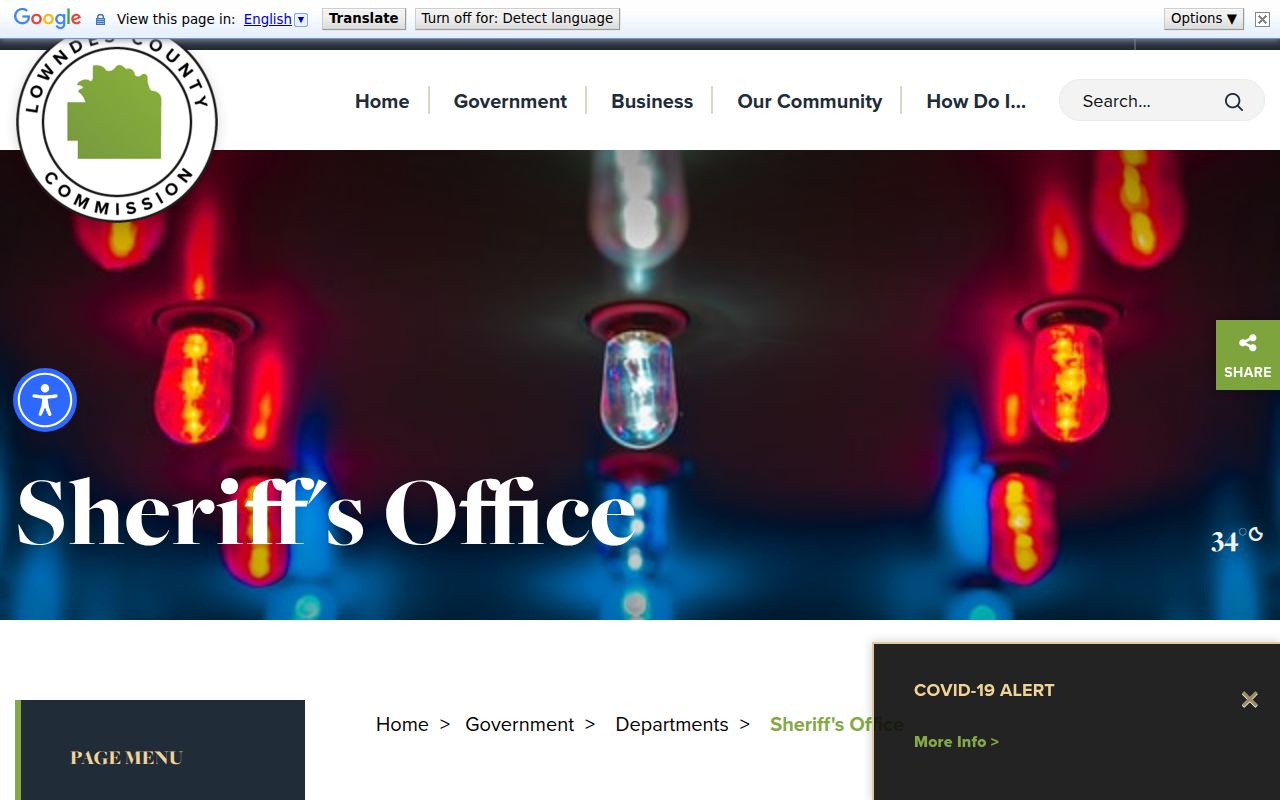The width and height of the screenshot is (1280, 800).
Task: Click the PAGE MENU sidebar header
Action: point(126,758)
